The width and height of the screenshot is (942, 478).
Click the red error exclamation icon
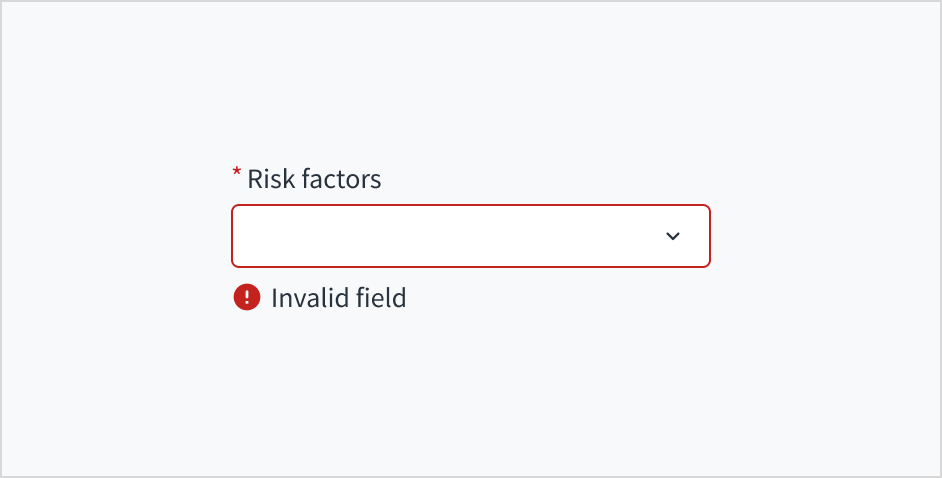[246, 297]
